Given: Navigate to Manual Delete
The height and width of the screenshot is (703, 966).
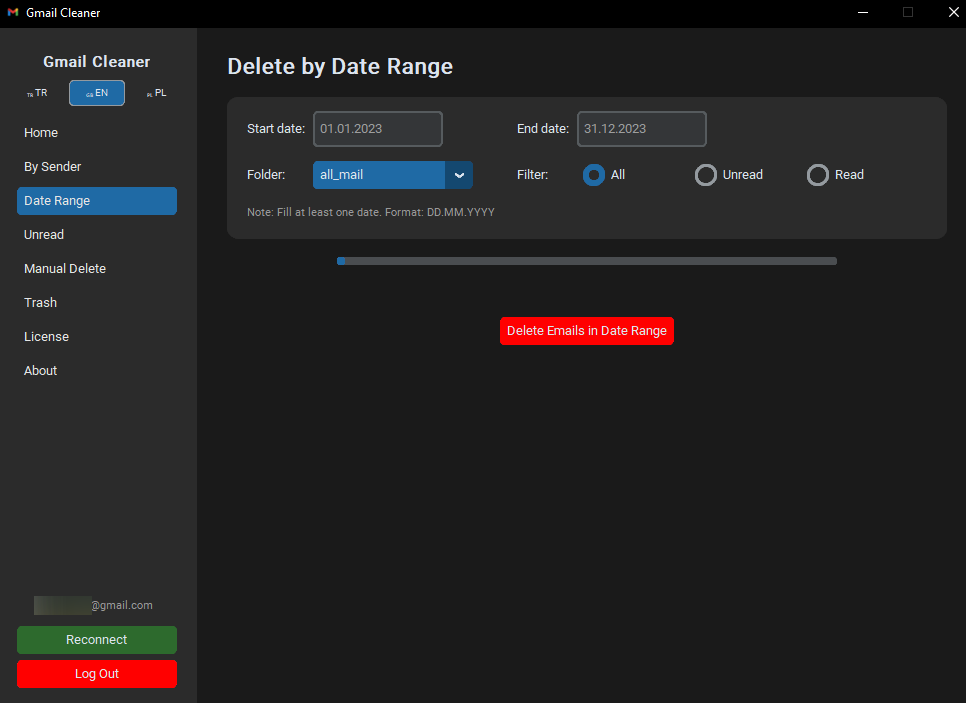Looking at the screenshot, I should pyautogui.click(x=97, y=269).
